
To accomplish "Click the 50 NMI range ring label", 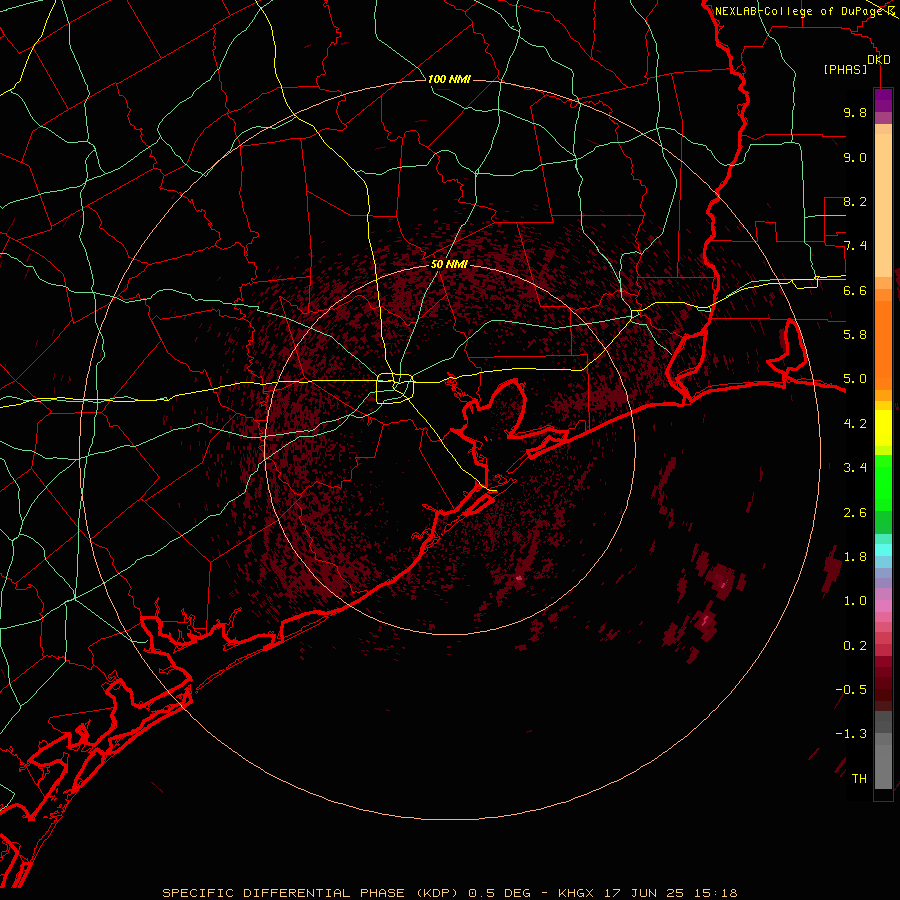I will point(449,265).
